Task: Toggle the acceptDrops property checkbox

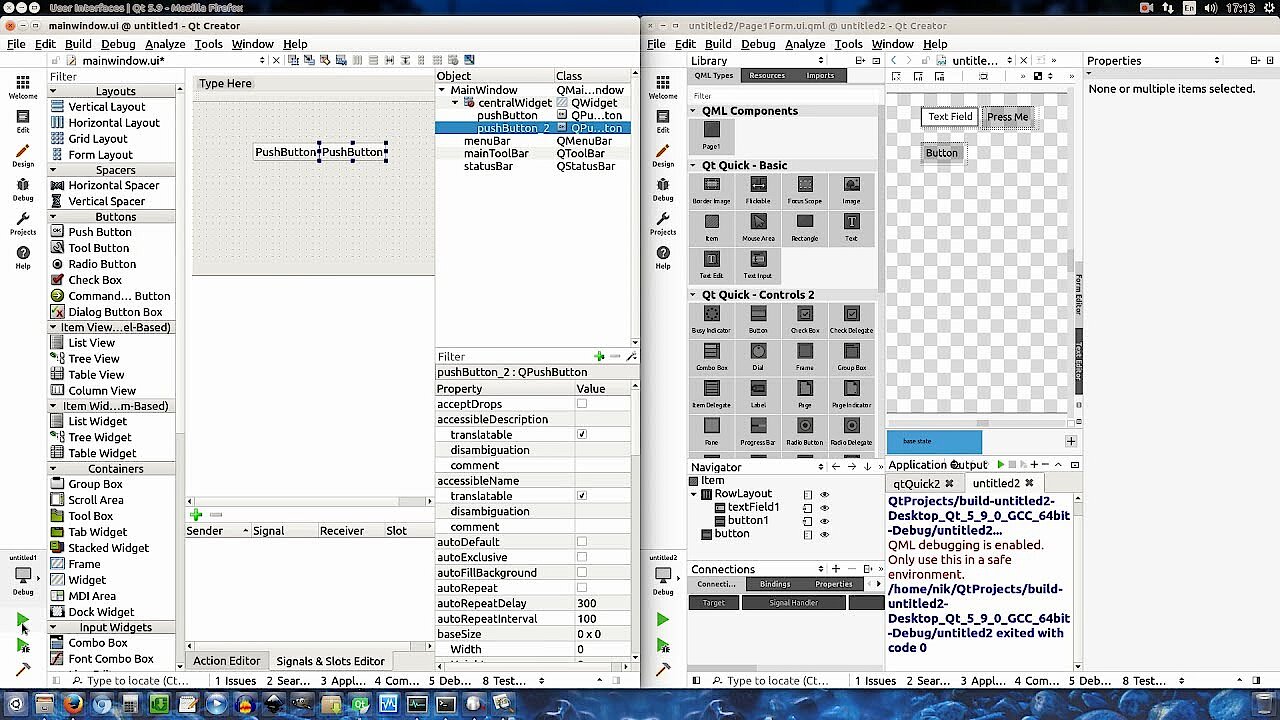Action: pyautogui.click(x=581, y=404)
